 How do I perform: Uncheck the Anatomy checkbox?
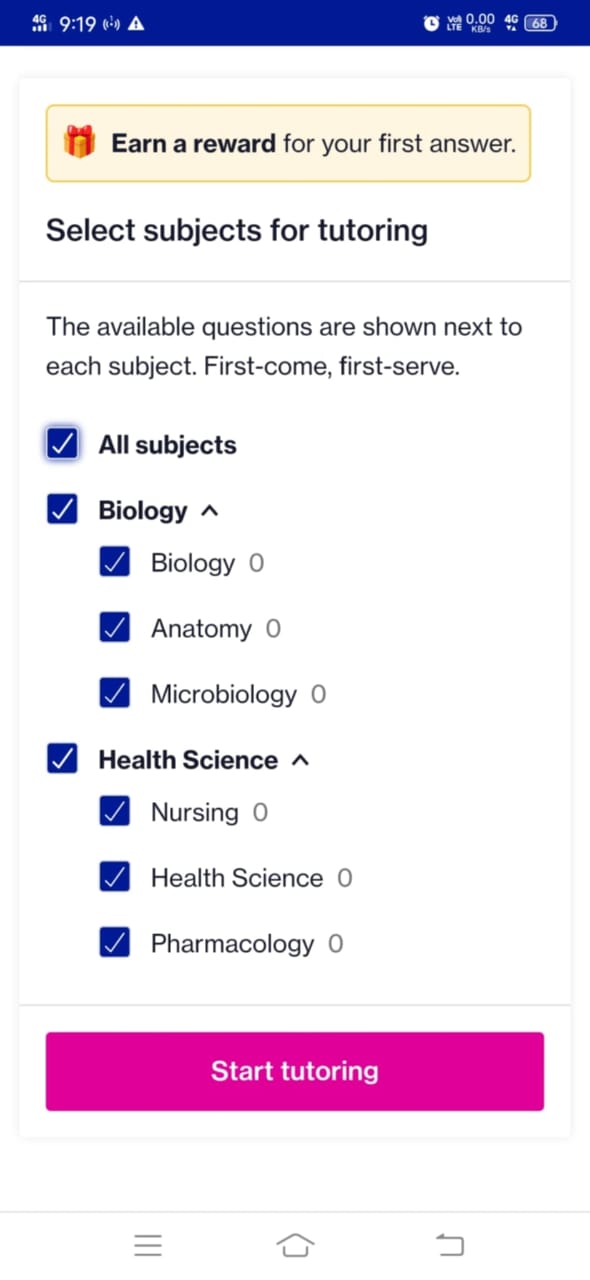(115, 628)
